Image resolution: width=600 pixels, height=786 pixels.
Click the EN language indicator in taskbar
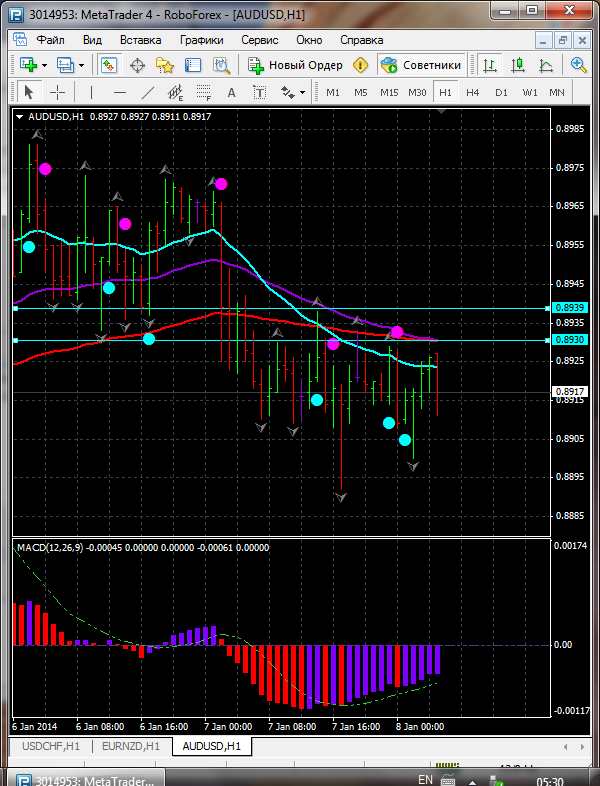(x=425, y=779)
